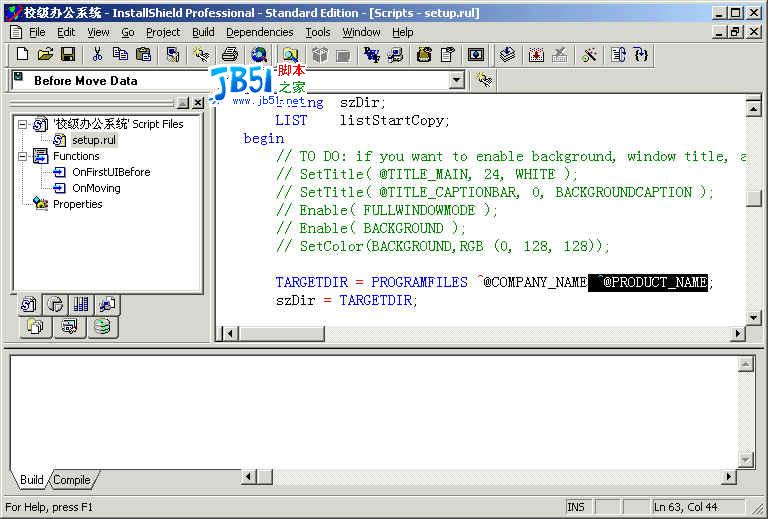Open the green database stack pane tab
768x519 pixels.
coord(102,327)
